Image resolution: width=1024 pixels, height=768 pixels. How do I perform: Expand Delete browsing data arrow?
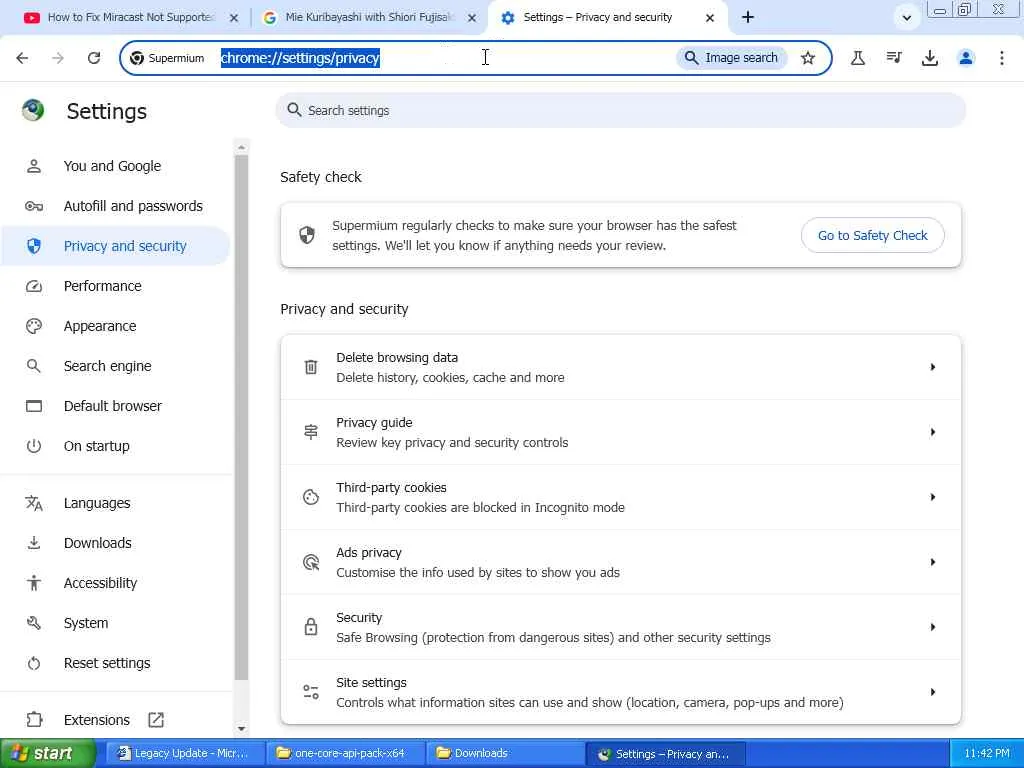coord(933,367)
